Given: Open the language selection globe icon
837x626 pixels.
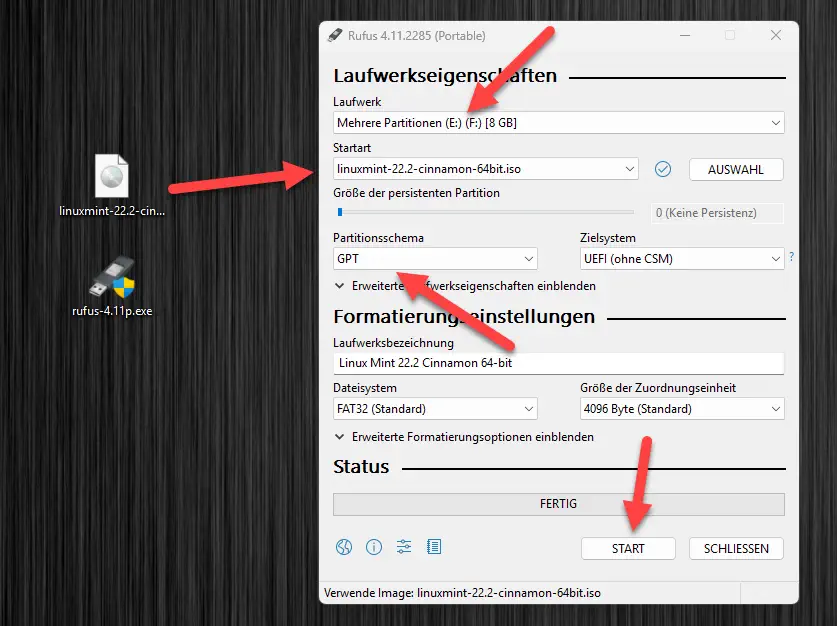Looking at the screenshot, I should coord(344,547).
